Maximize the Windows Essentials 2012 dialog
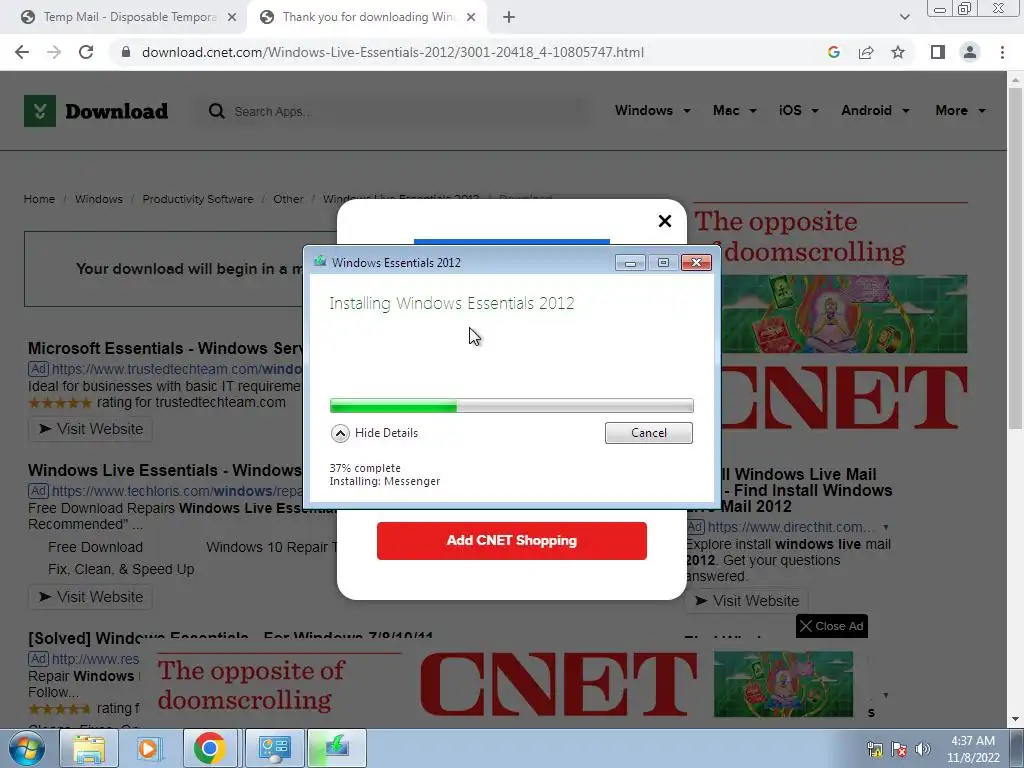 [663, 263]
